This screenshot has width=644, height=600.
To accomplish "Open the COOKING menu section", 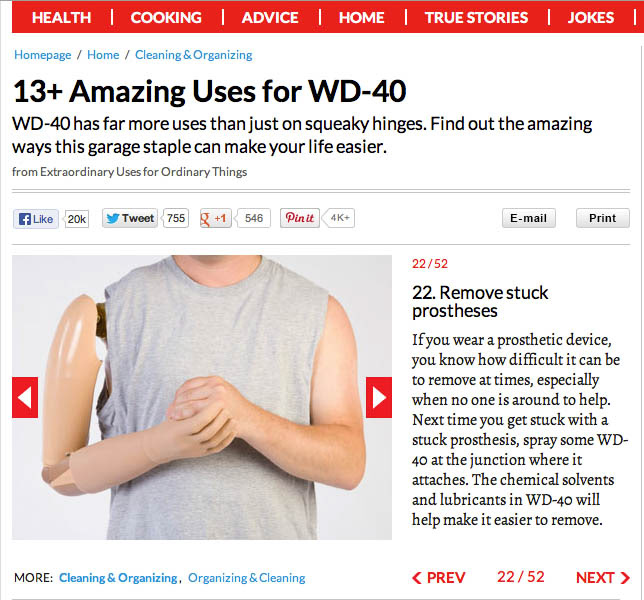I will click(x=166, y=18).
